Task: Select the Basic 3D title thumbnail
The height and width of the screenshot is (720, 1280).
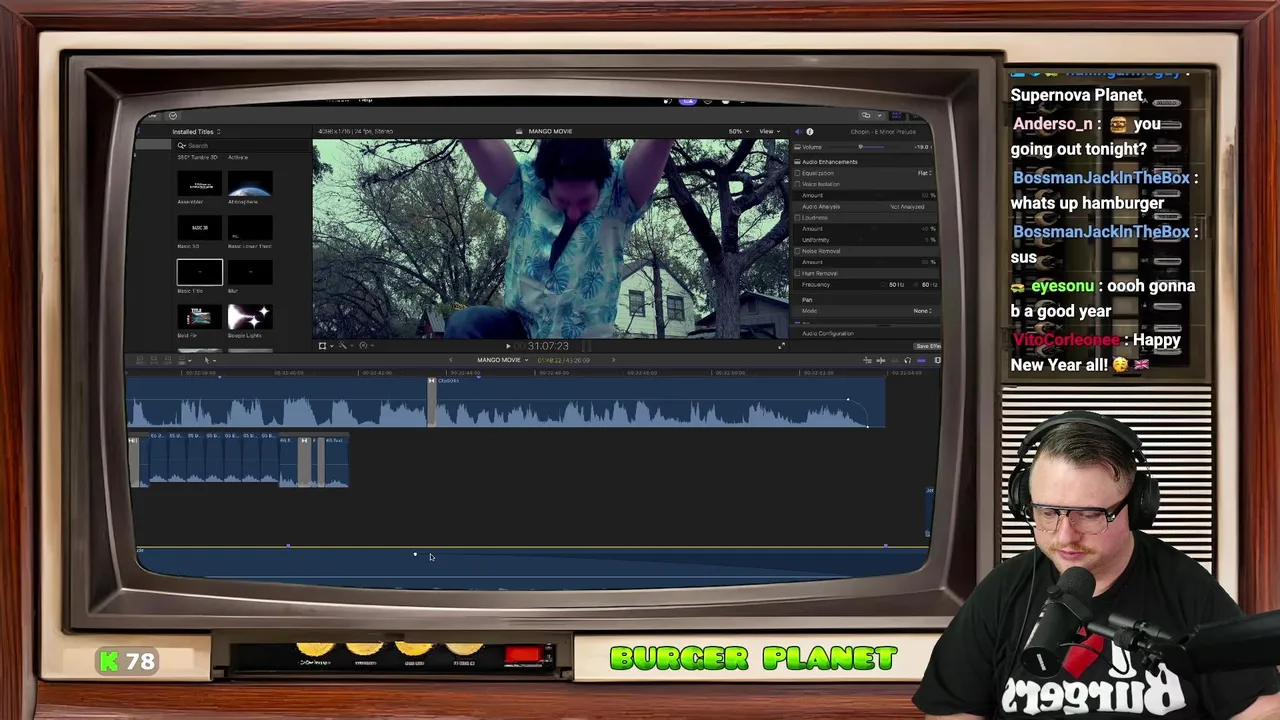Action: 199,228
